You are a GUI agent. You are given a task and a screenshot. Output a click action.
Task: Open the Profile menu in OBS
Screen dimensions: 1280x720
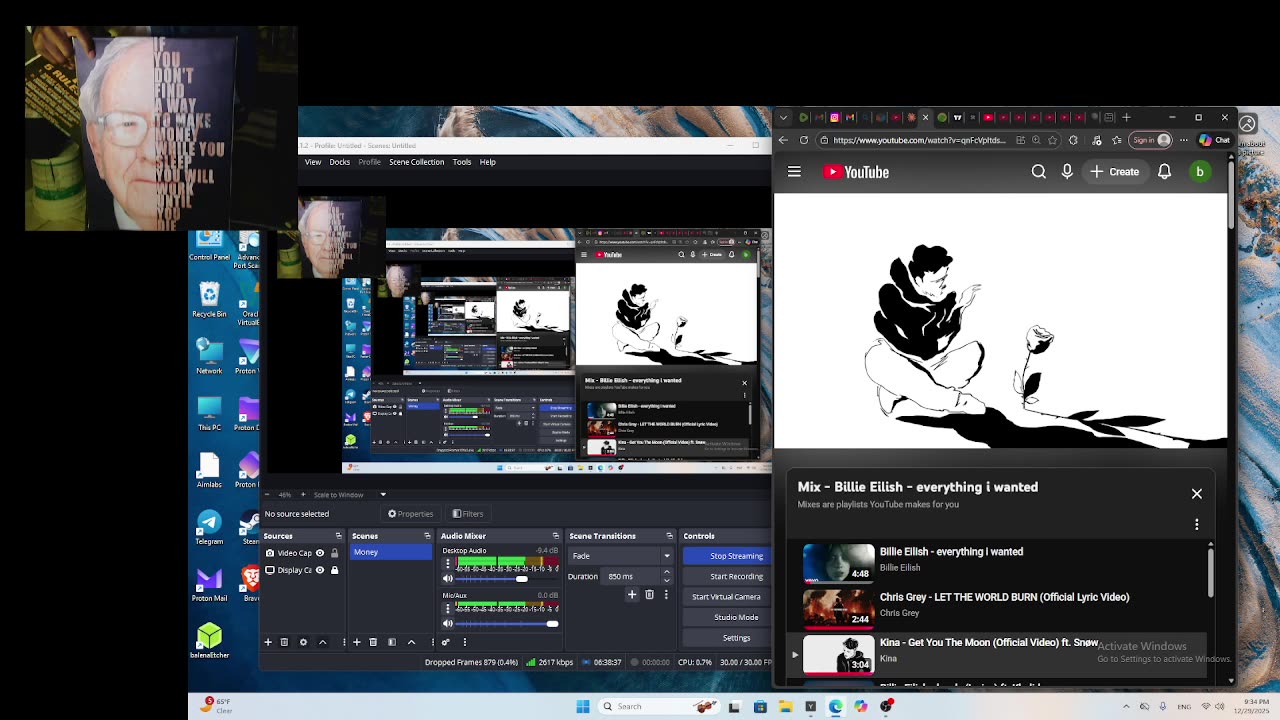tap(370, 162)
